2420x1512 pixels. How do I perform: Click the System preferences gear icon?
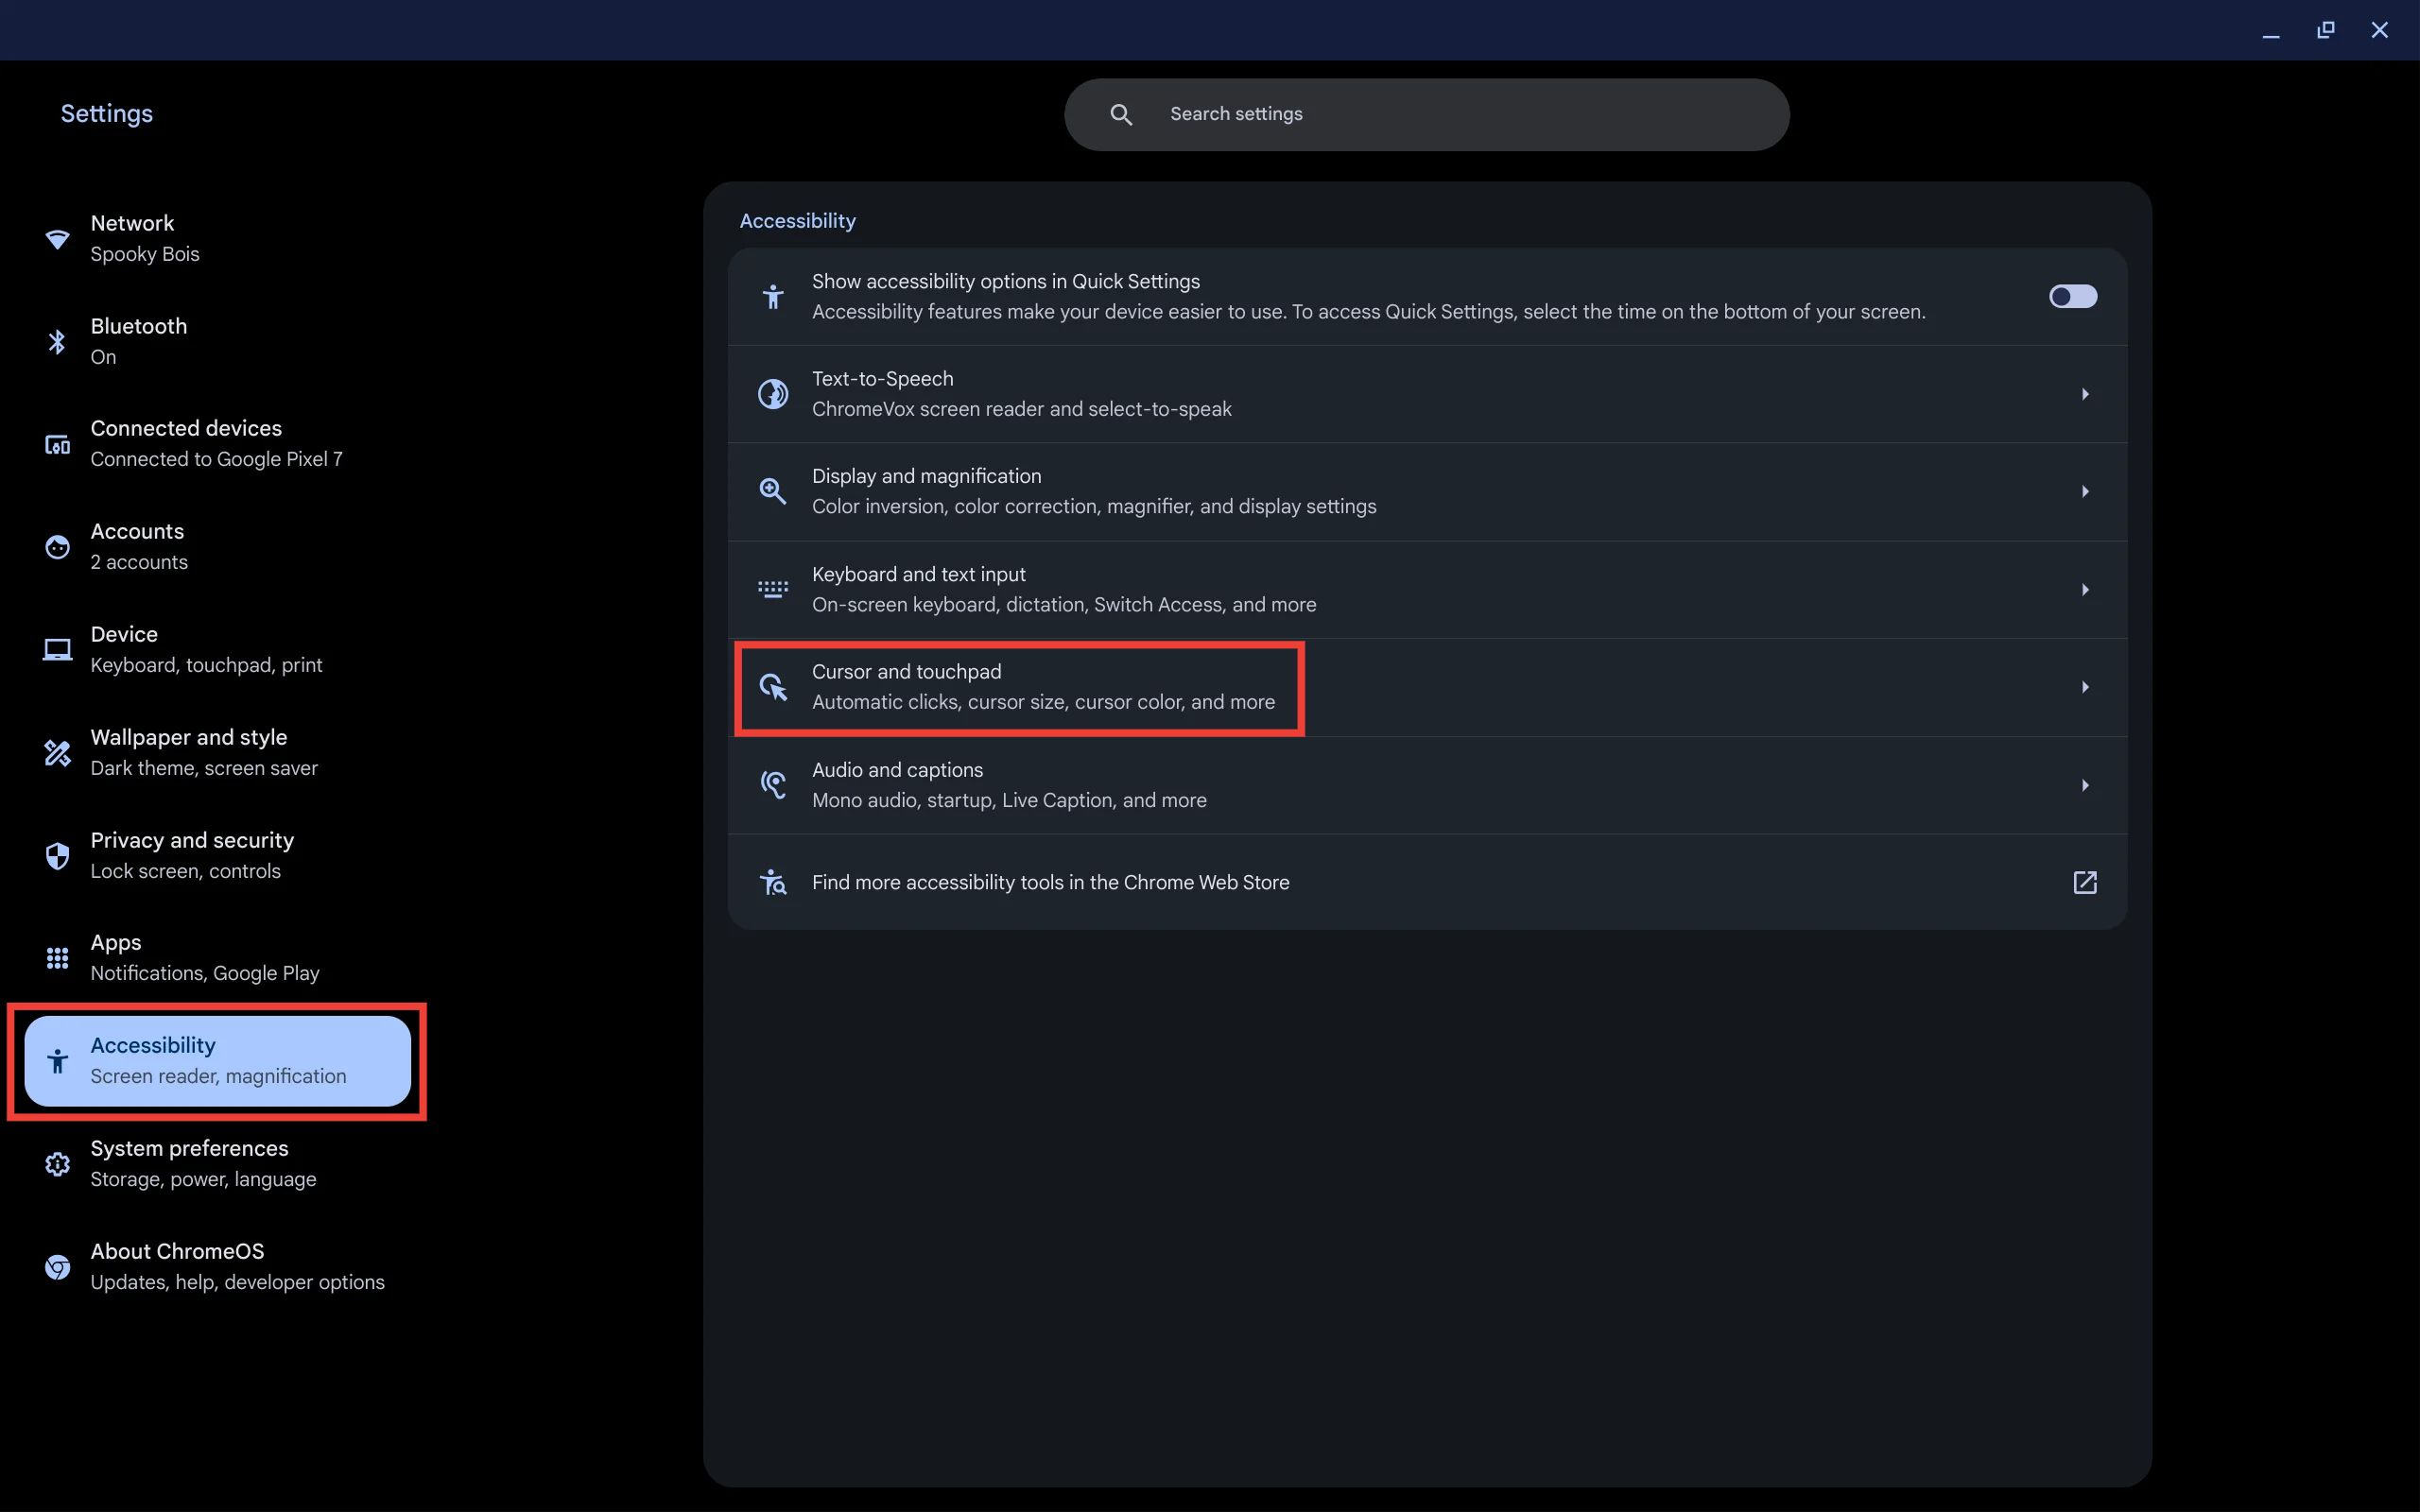pos(57,1164)
